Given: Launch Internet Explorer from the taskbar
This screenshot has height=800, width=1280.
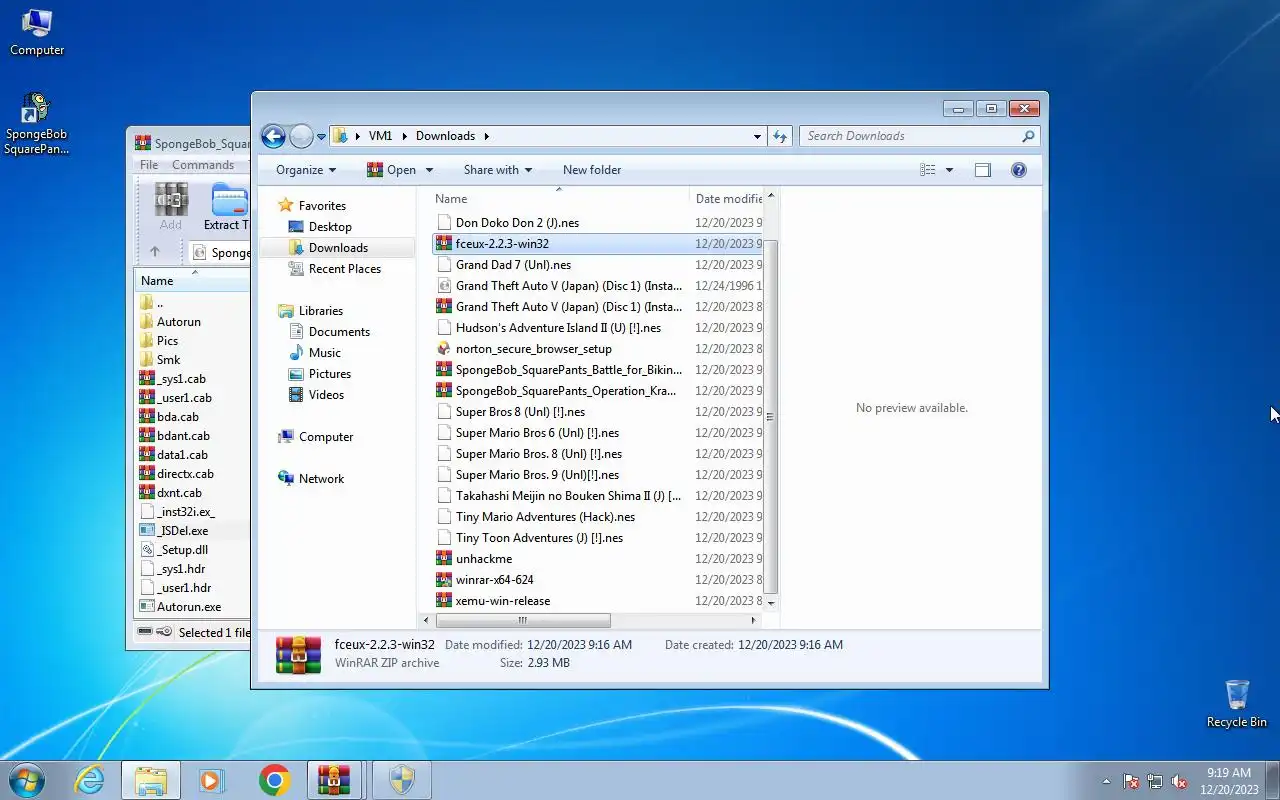Looking at the screenshot, I should 90,780.
